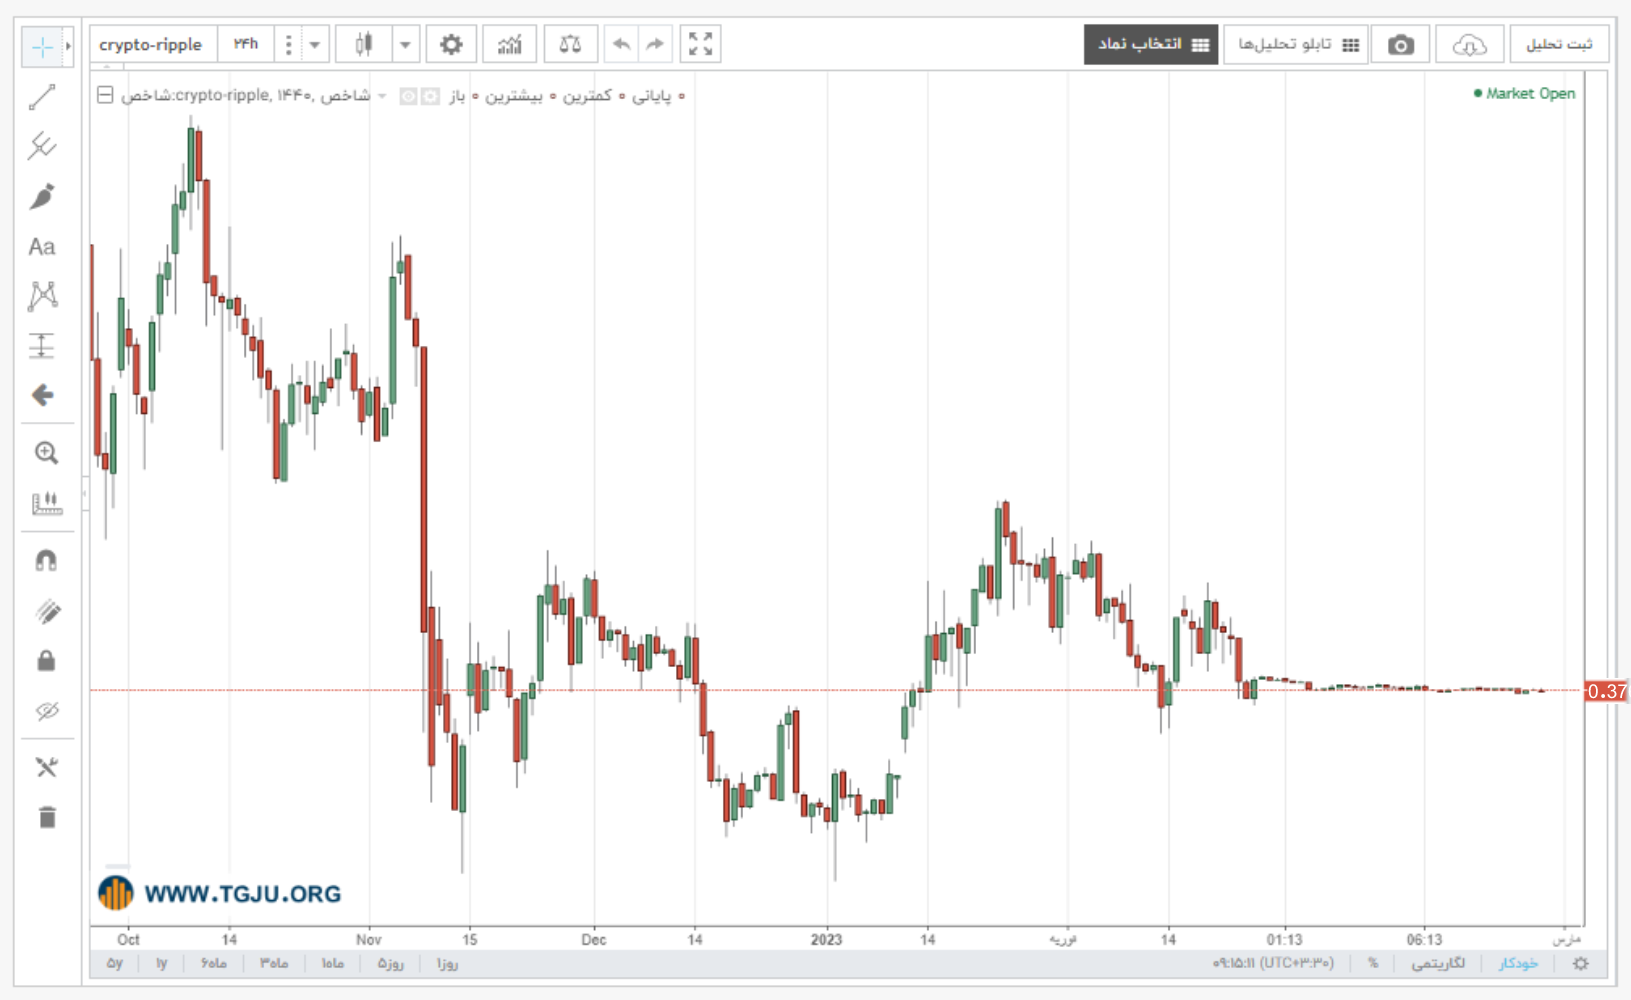Click the ثبت تحلیل submit button
The height and width of the screenshot is (1000, 1631).
[x=1559, y=45]
